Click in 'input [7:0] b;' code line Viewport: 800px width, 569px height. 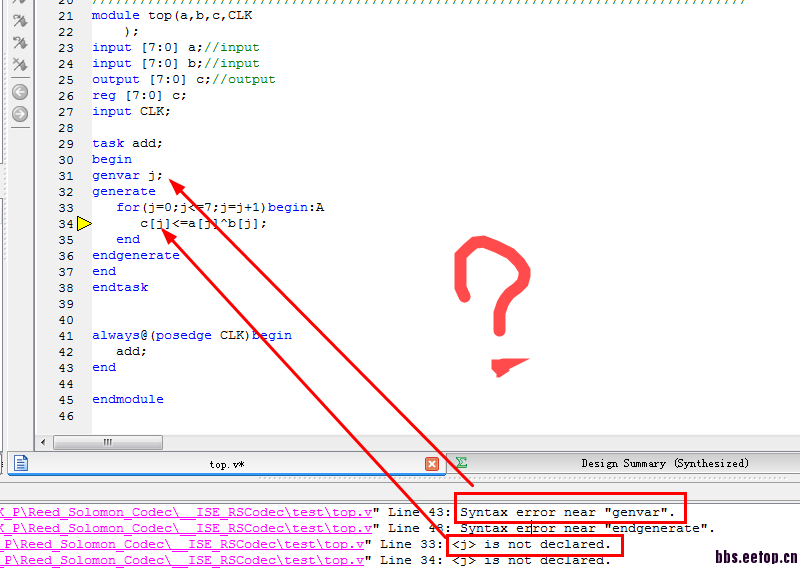(176, 63)
